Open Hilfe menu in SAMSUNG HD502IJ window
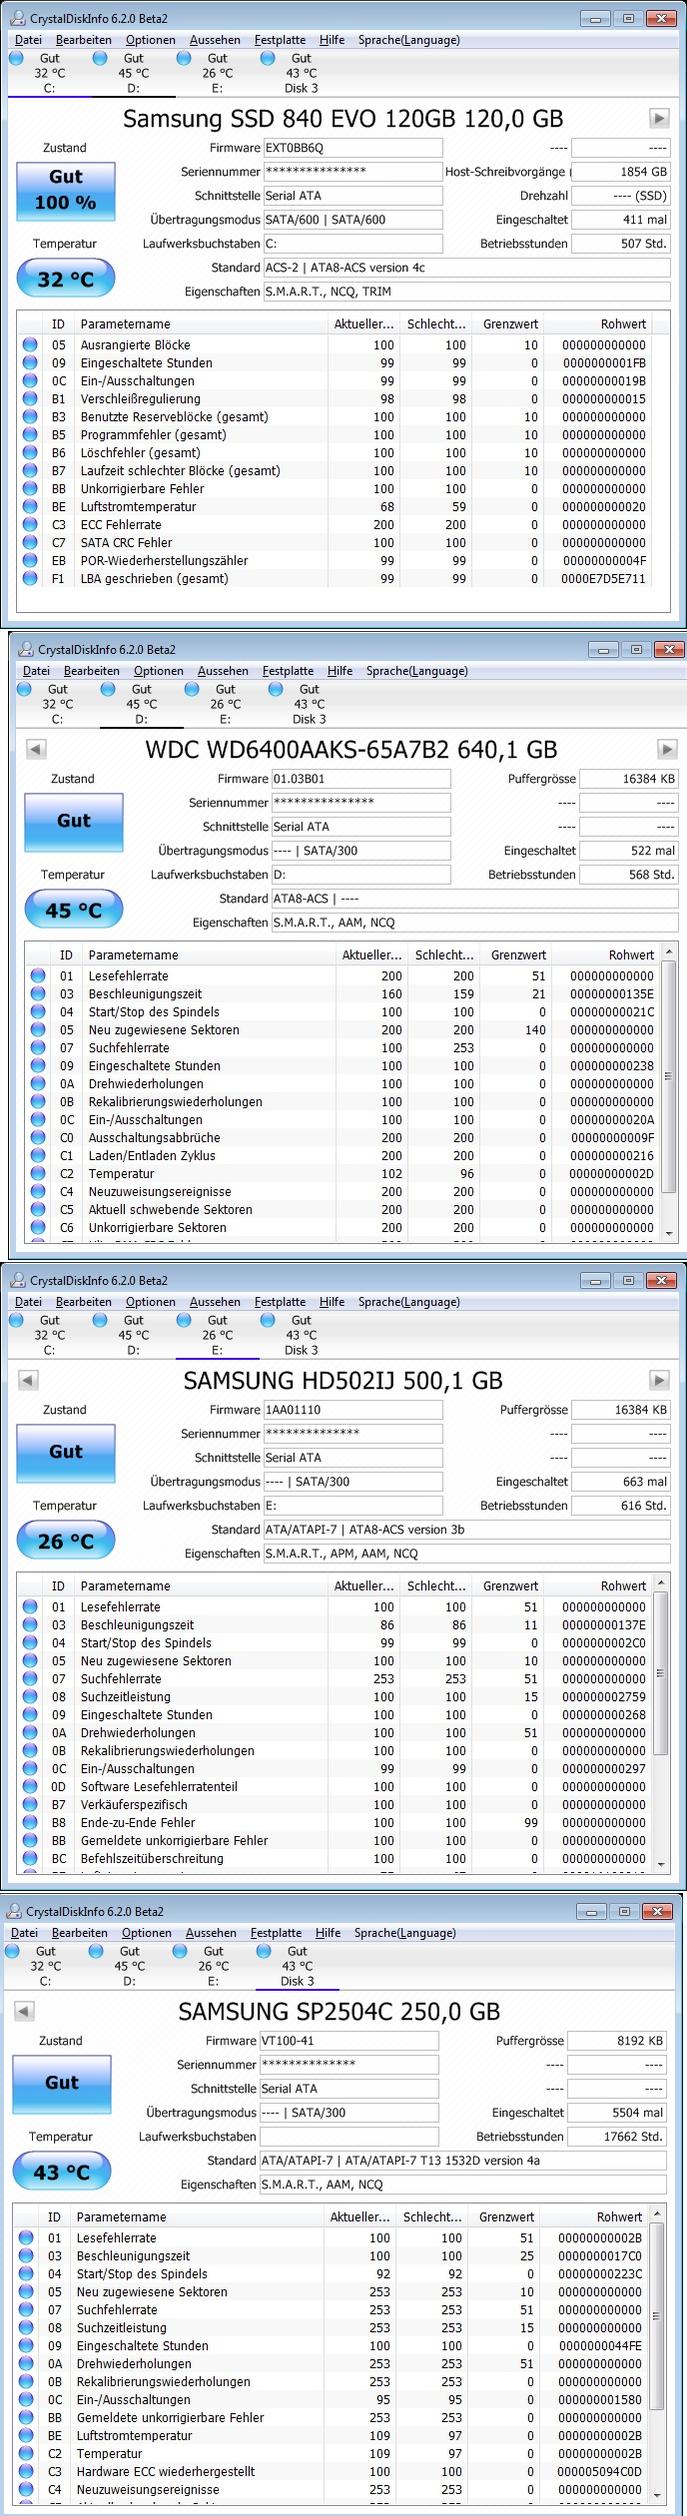The width and height of the screenshot is (687, 2516). (332, 1302)
